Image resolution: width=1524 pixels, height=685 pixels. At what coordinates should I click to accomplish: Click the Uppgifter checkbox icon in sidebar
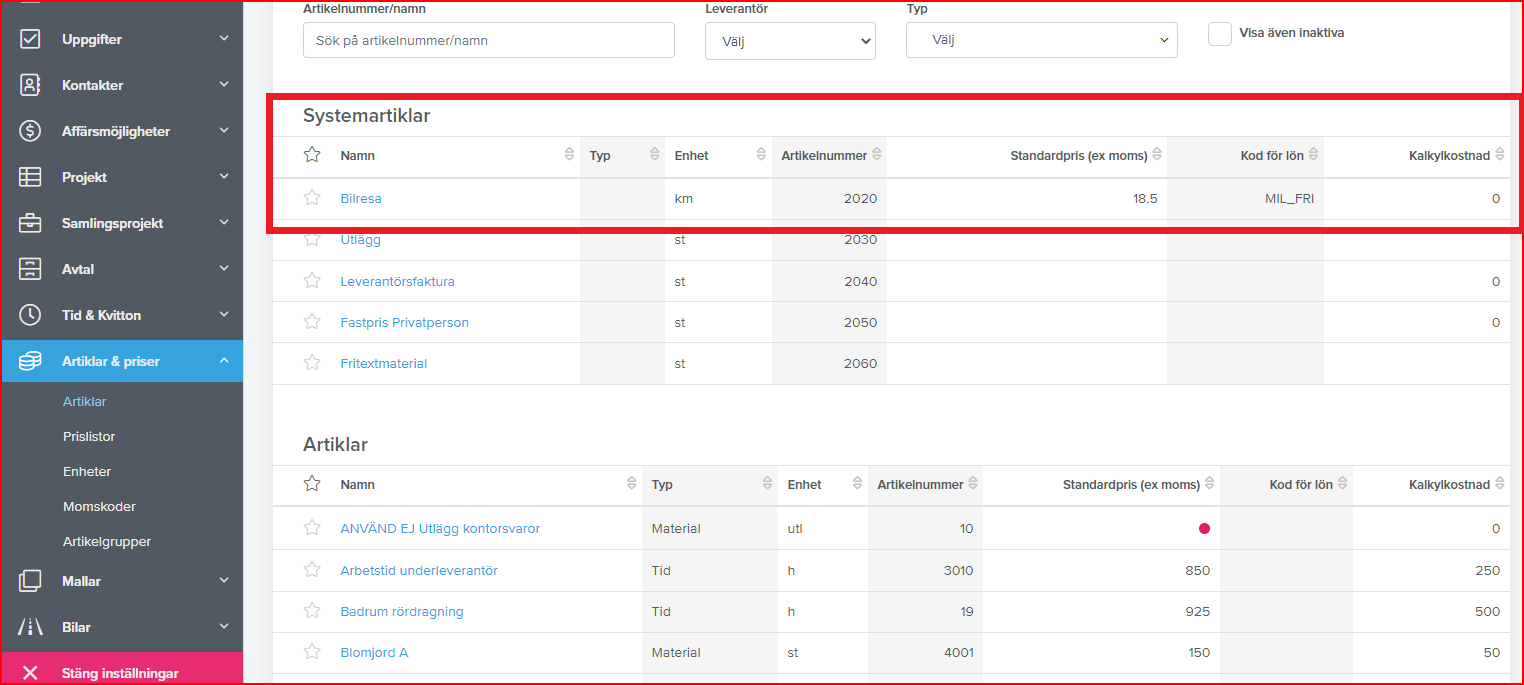[30, 39]
